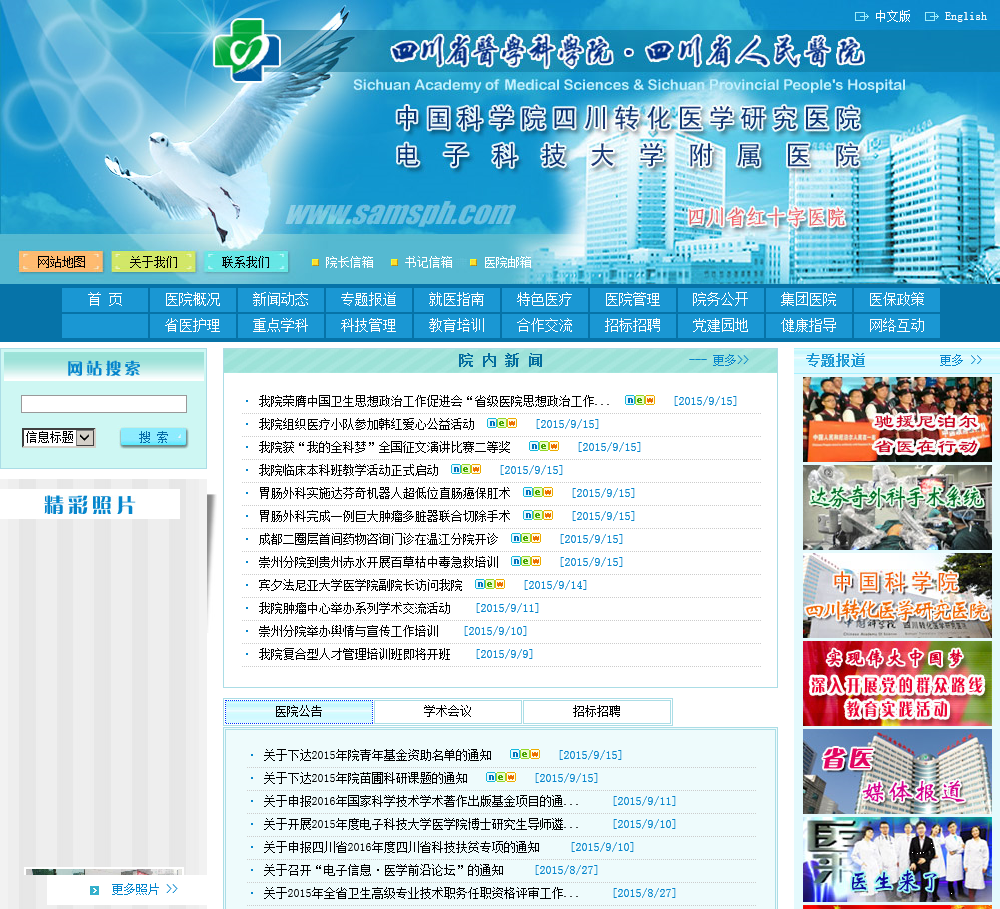Open the 实现伟大中国梦 banner
This screenshot has height=909, width=1000.
tap(897, 683)
